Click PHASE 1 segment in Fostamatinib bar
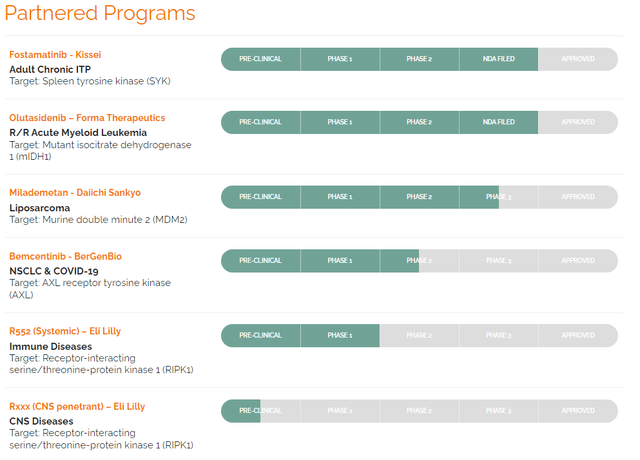This screenshot has width=640, height=460. (x=340, y=59)
